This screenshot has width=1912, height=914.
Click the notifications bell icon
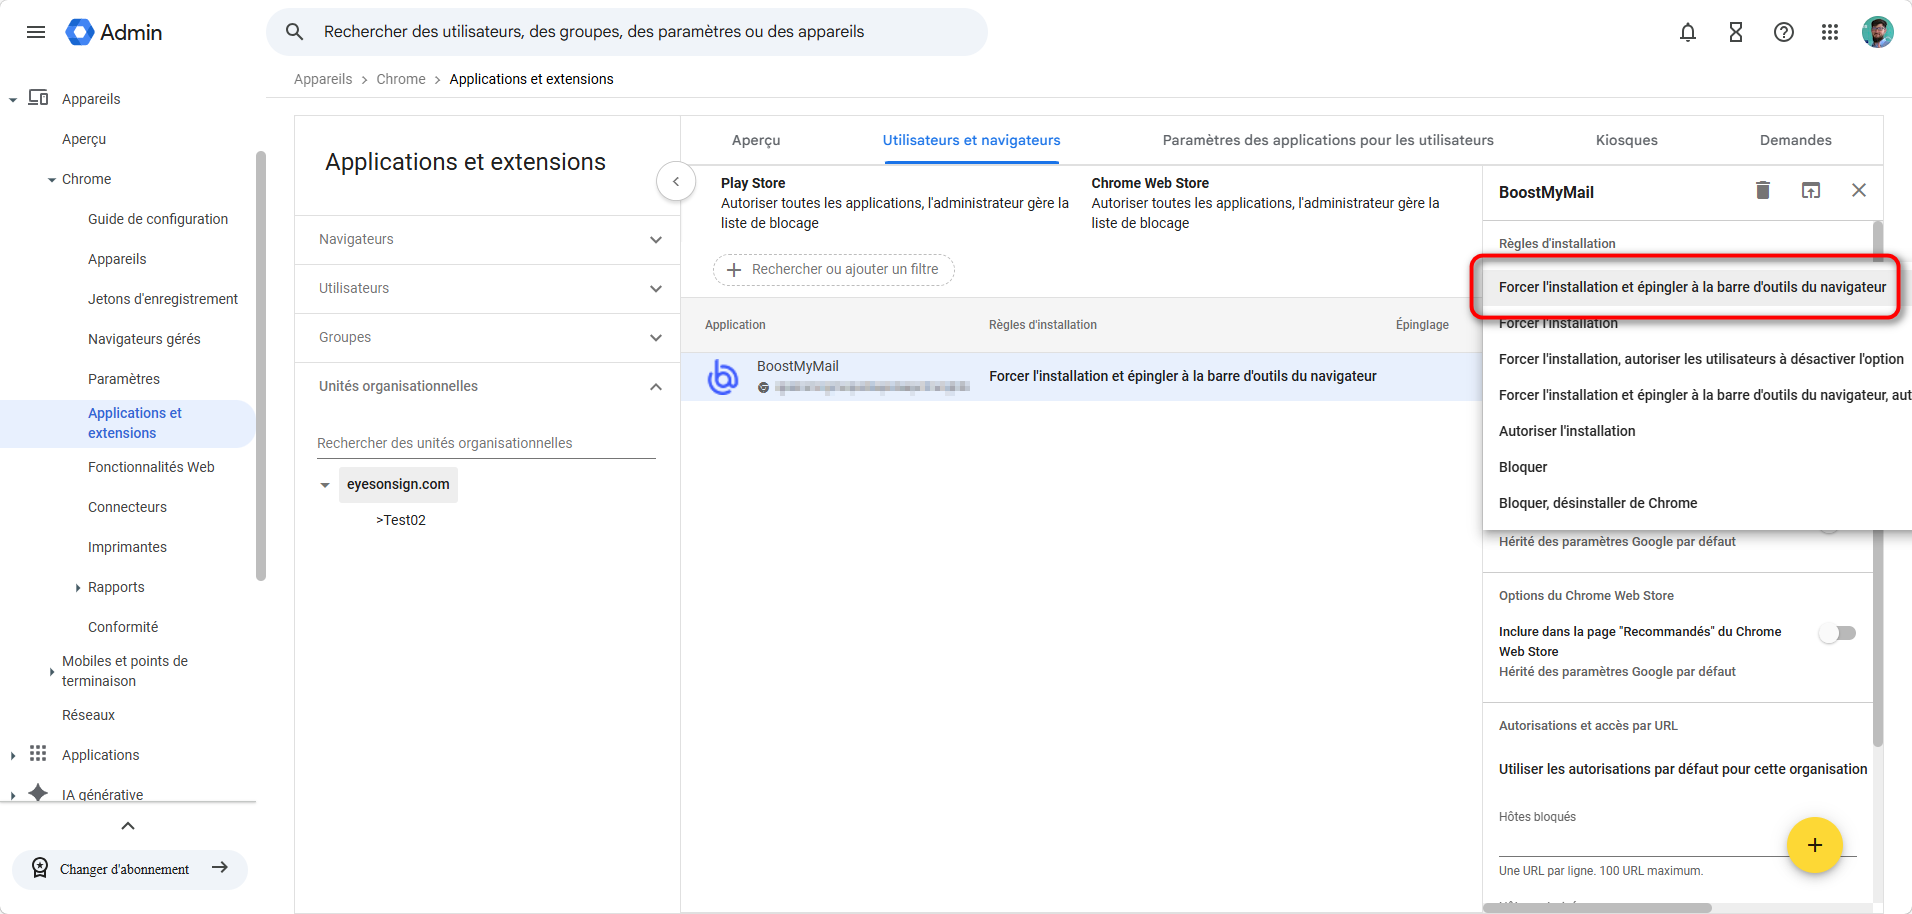pos(1688,32)
